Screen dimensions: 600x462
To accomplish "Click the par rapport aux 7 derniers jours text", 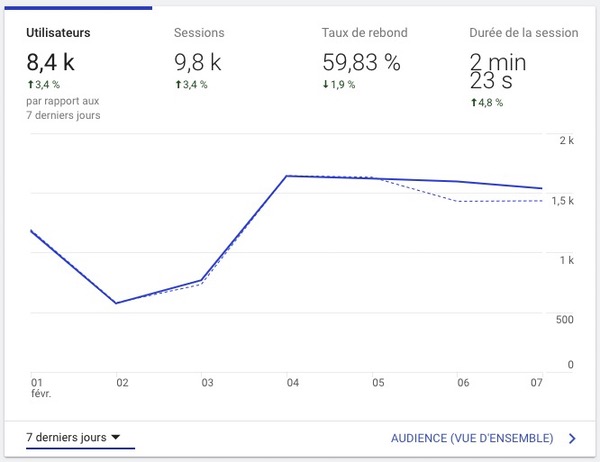I will [x=63, y=108].
